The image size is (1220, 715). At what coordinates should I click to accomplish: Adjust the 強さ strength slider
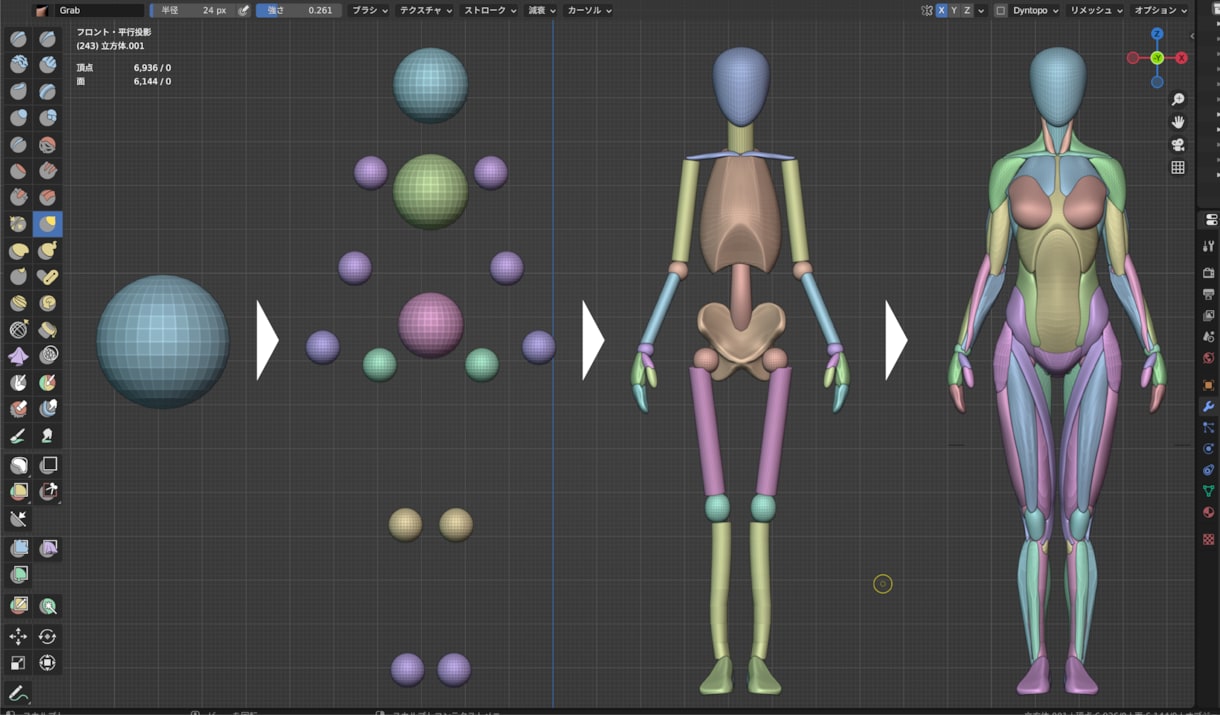point(298,10)
